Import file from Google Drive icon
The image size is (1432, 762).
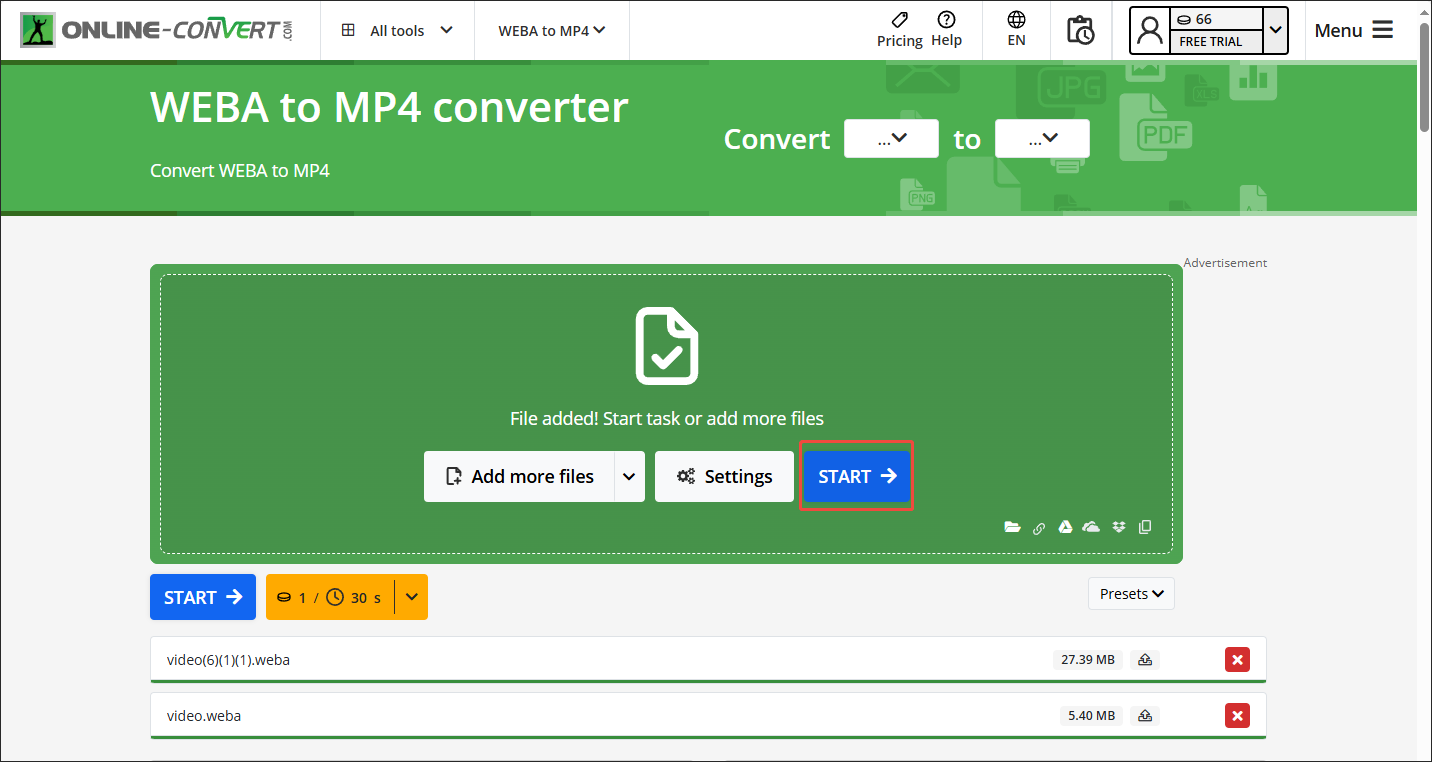1066,527
